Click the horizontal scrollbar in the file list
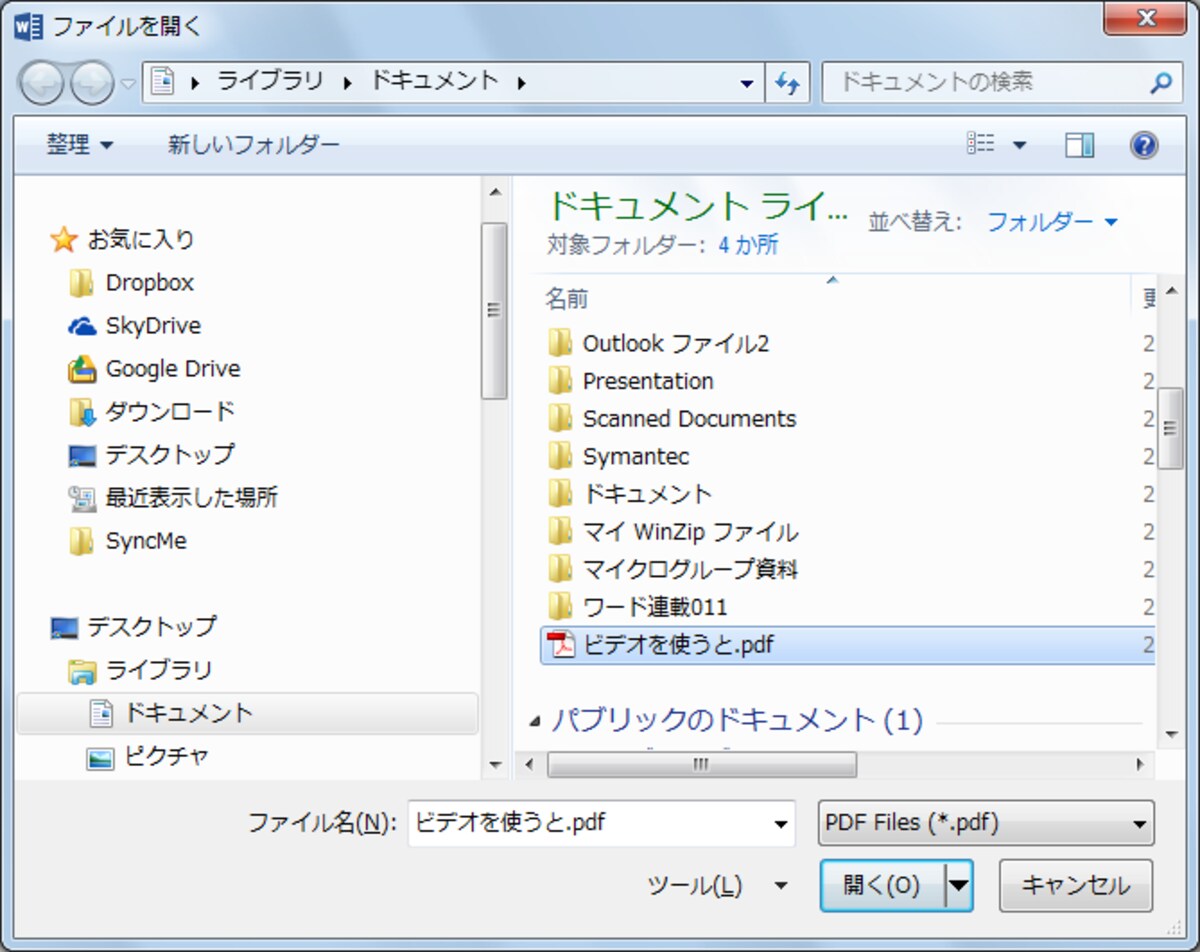Image resolution: width=1200 pixels, height=952 pixels. [x=702, y=765]
